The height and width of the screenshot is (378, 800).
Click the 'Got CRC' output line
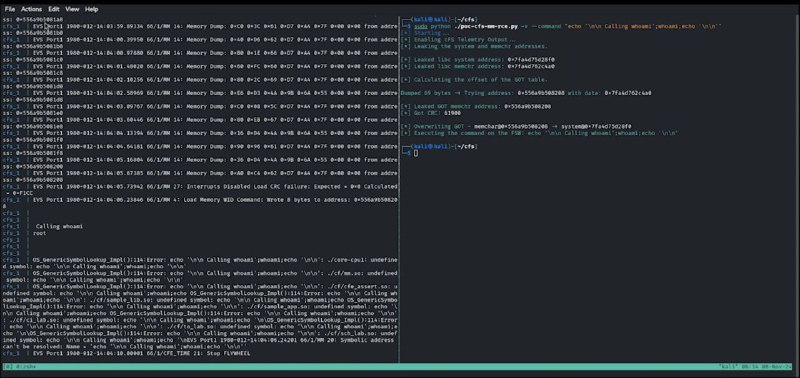(x=424, y=113)
